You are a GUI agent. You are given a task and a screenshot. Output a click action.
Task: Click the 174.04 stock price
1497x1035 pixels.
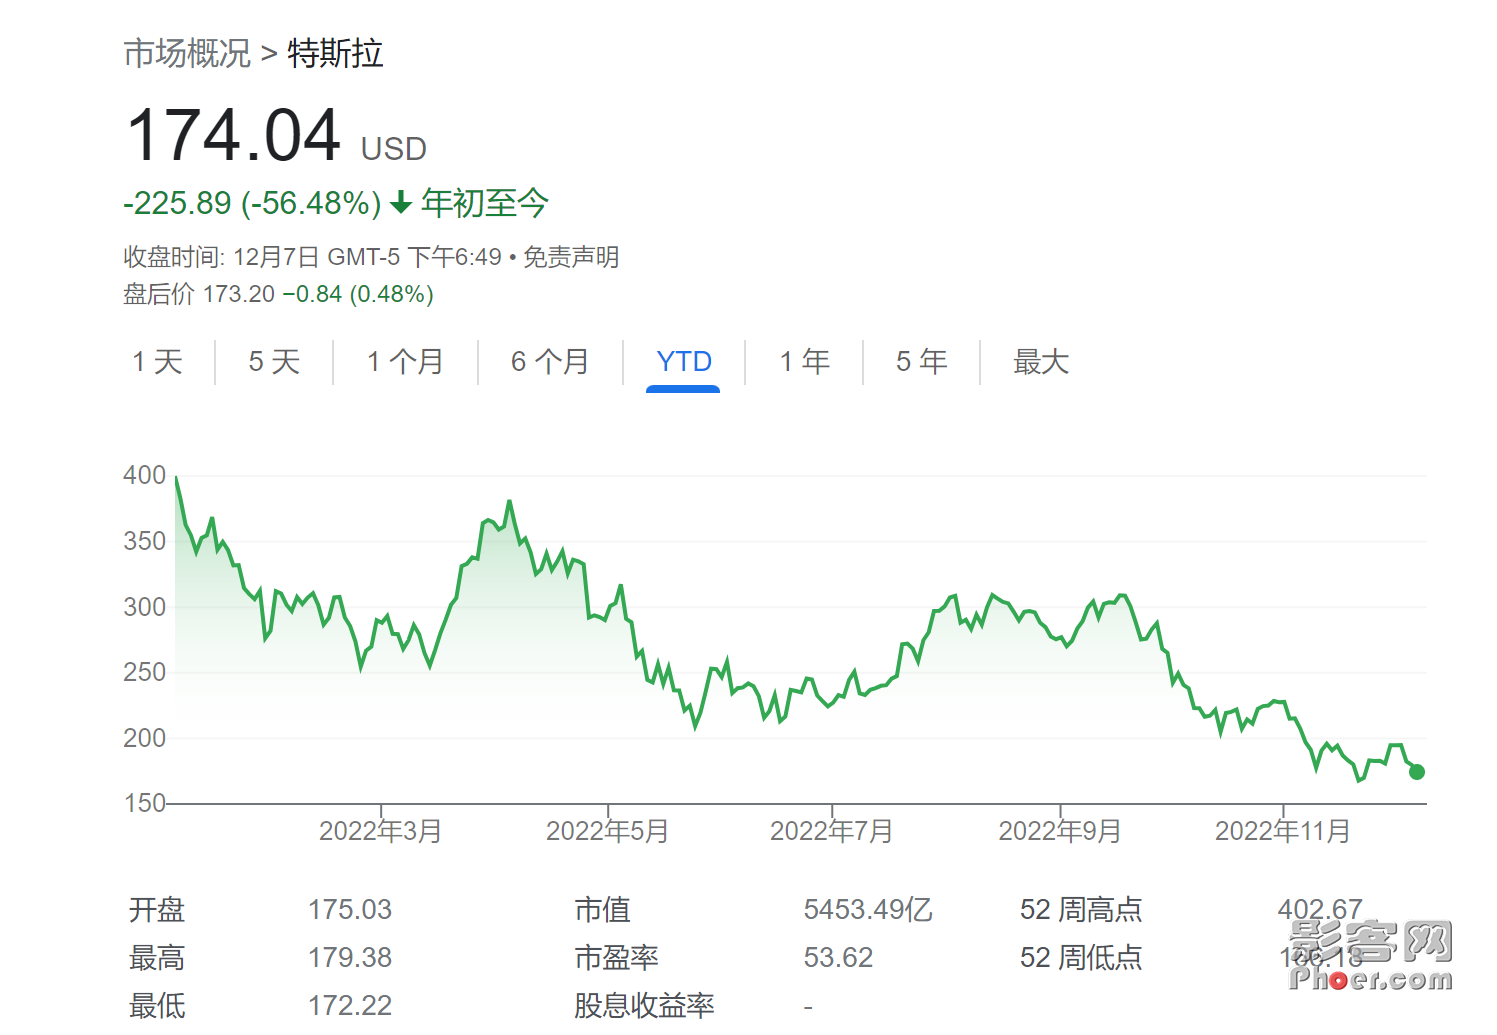[234, 136]
